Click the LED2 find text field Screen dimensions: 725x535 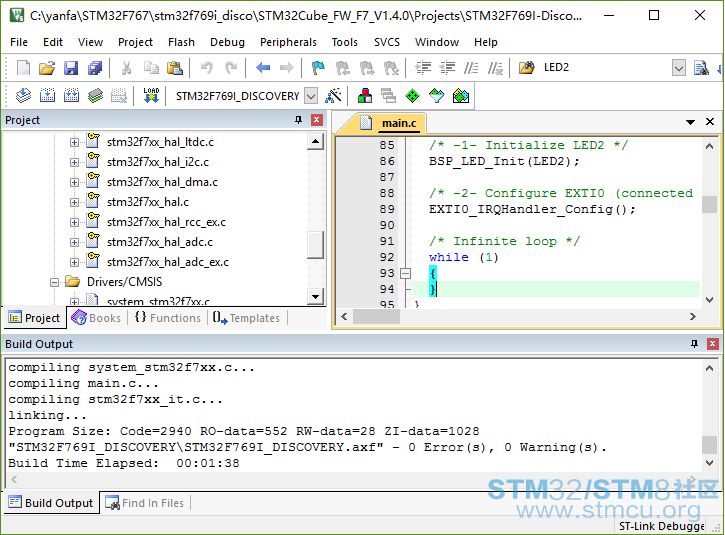(x=606, y=68)
